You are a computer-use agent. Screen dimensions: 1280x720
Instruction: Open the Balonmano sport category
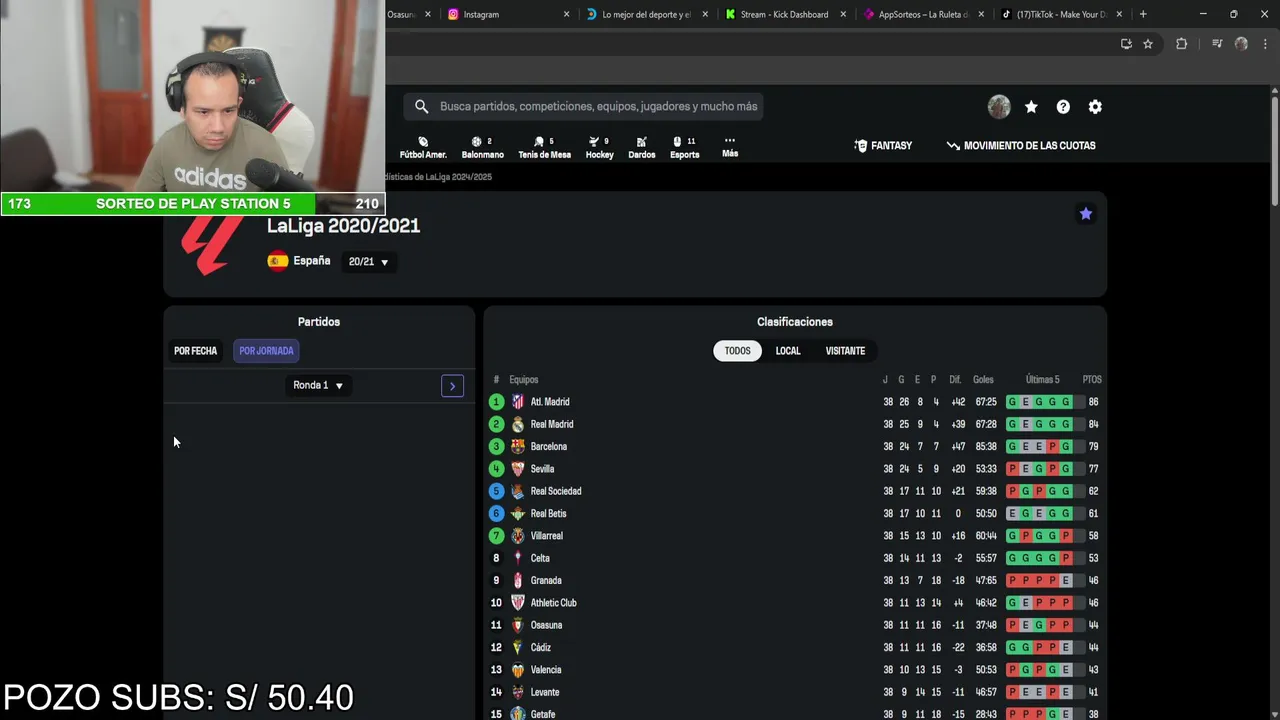[x=482, y=147]
